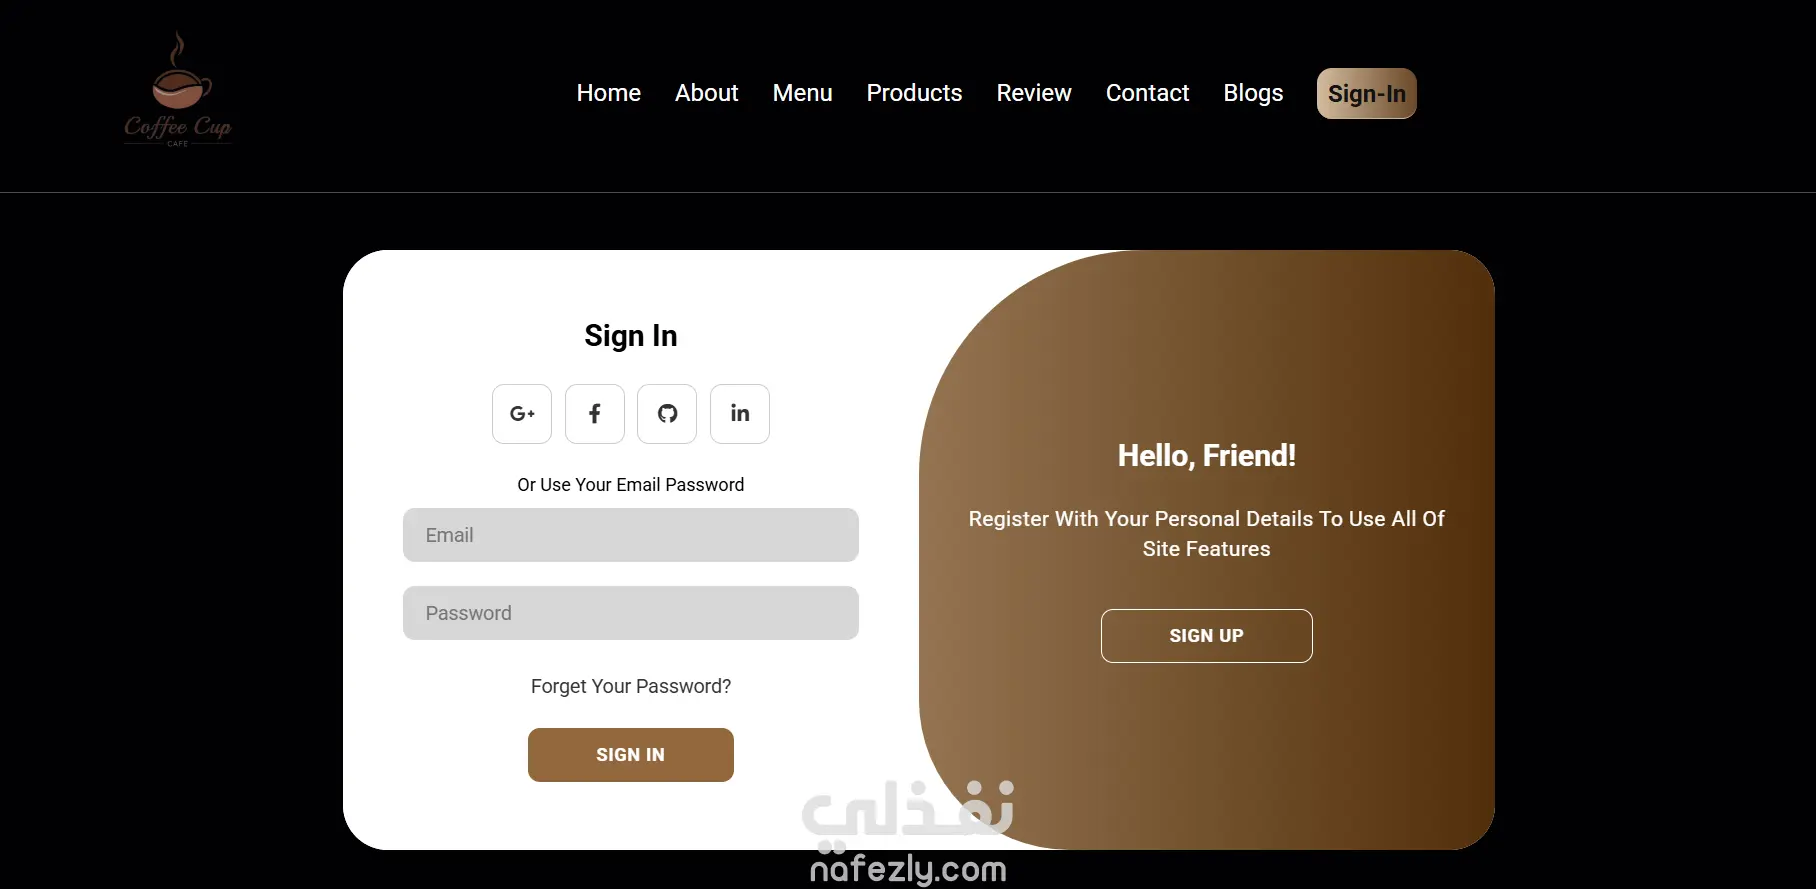Sign in with the Google Plus icon
1816x889 pixels.
[x=522, y=414]
